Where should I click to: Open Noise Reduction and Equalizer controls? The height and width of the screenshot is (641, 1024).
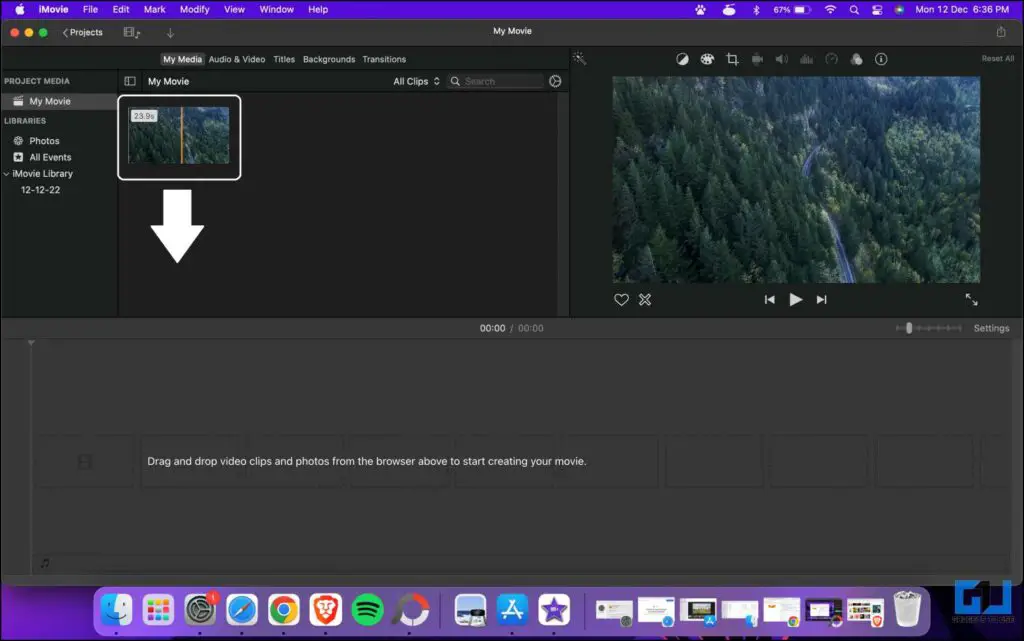click(806, 59)
